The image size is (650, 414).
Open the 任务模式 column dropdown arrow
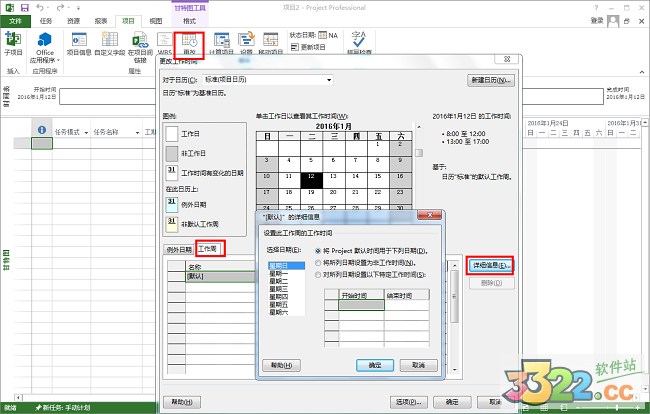tap(86, 133)
